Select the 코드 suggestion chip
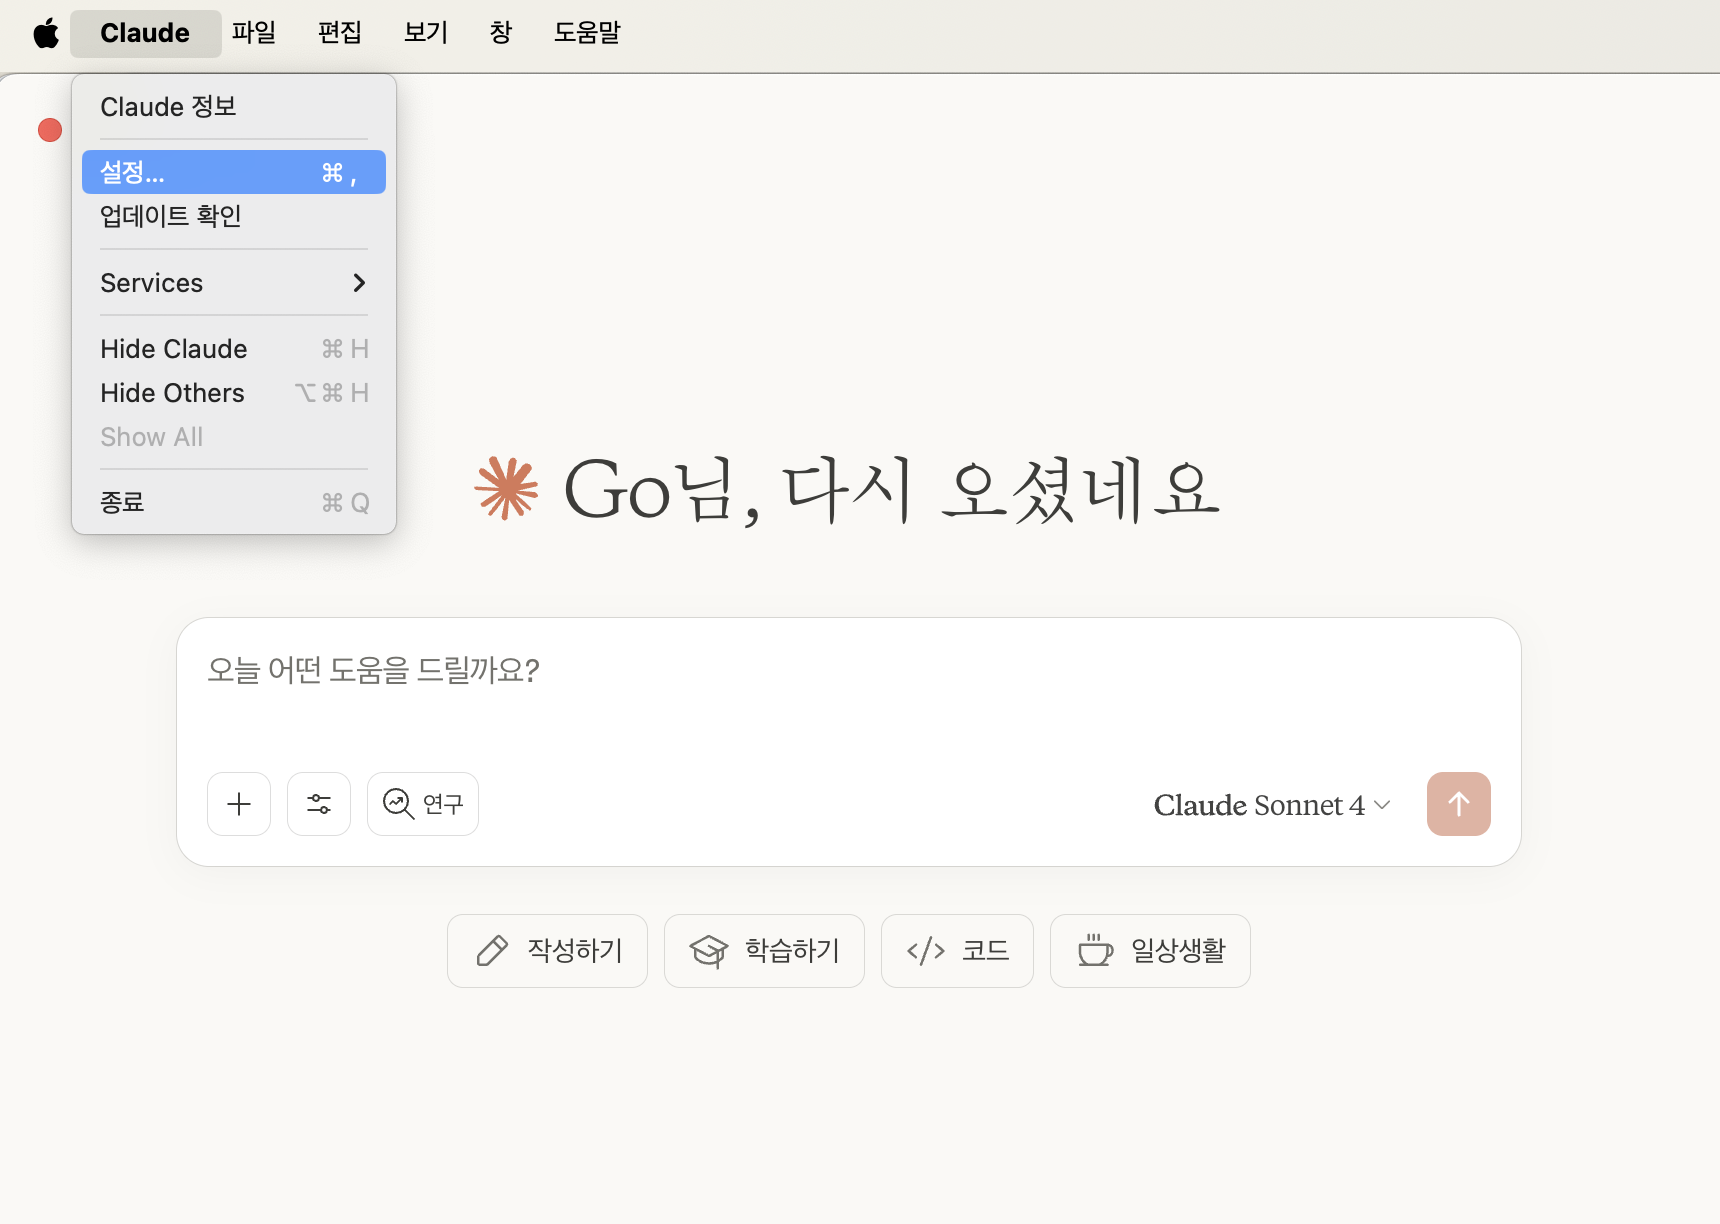Screen dimensions: 1720x1224 click(957, 951)
